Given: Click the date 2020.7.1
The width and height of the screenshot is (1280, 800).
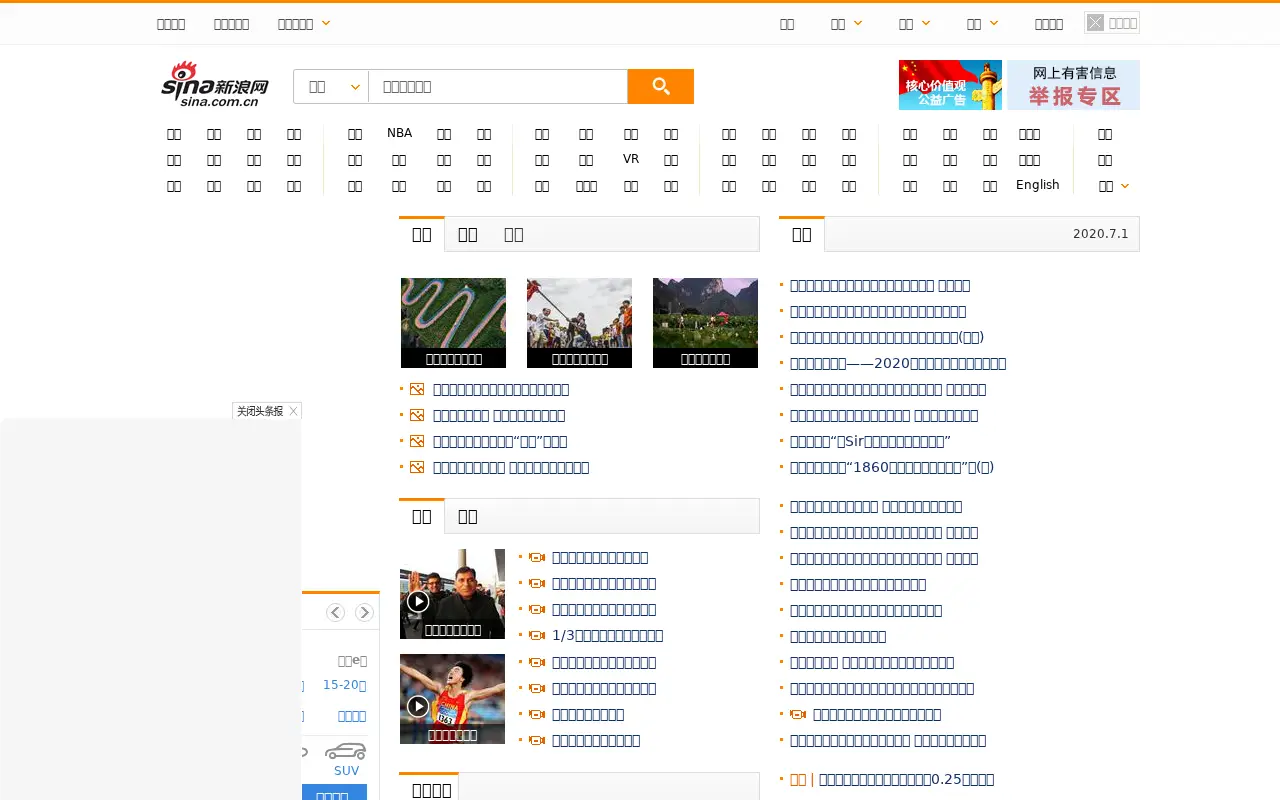Looking at the screenshot, I should (1100, 234).
